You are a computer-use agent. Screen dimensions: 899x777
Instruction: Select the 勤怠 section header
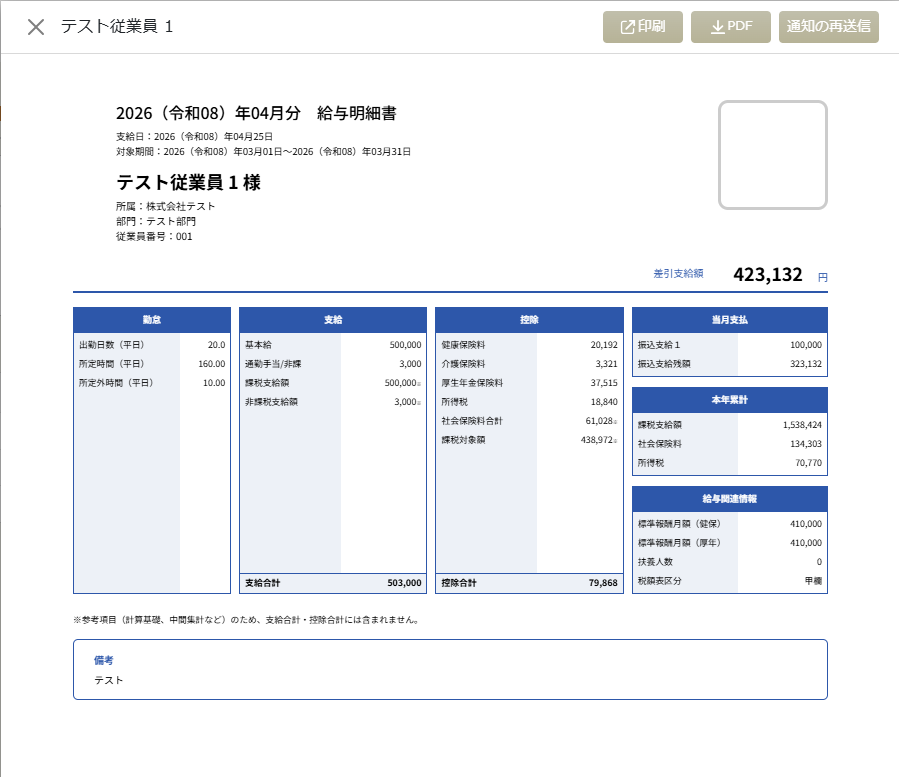(152, 320)
